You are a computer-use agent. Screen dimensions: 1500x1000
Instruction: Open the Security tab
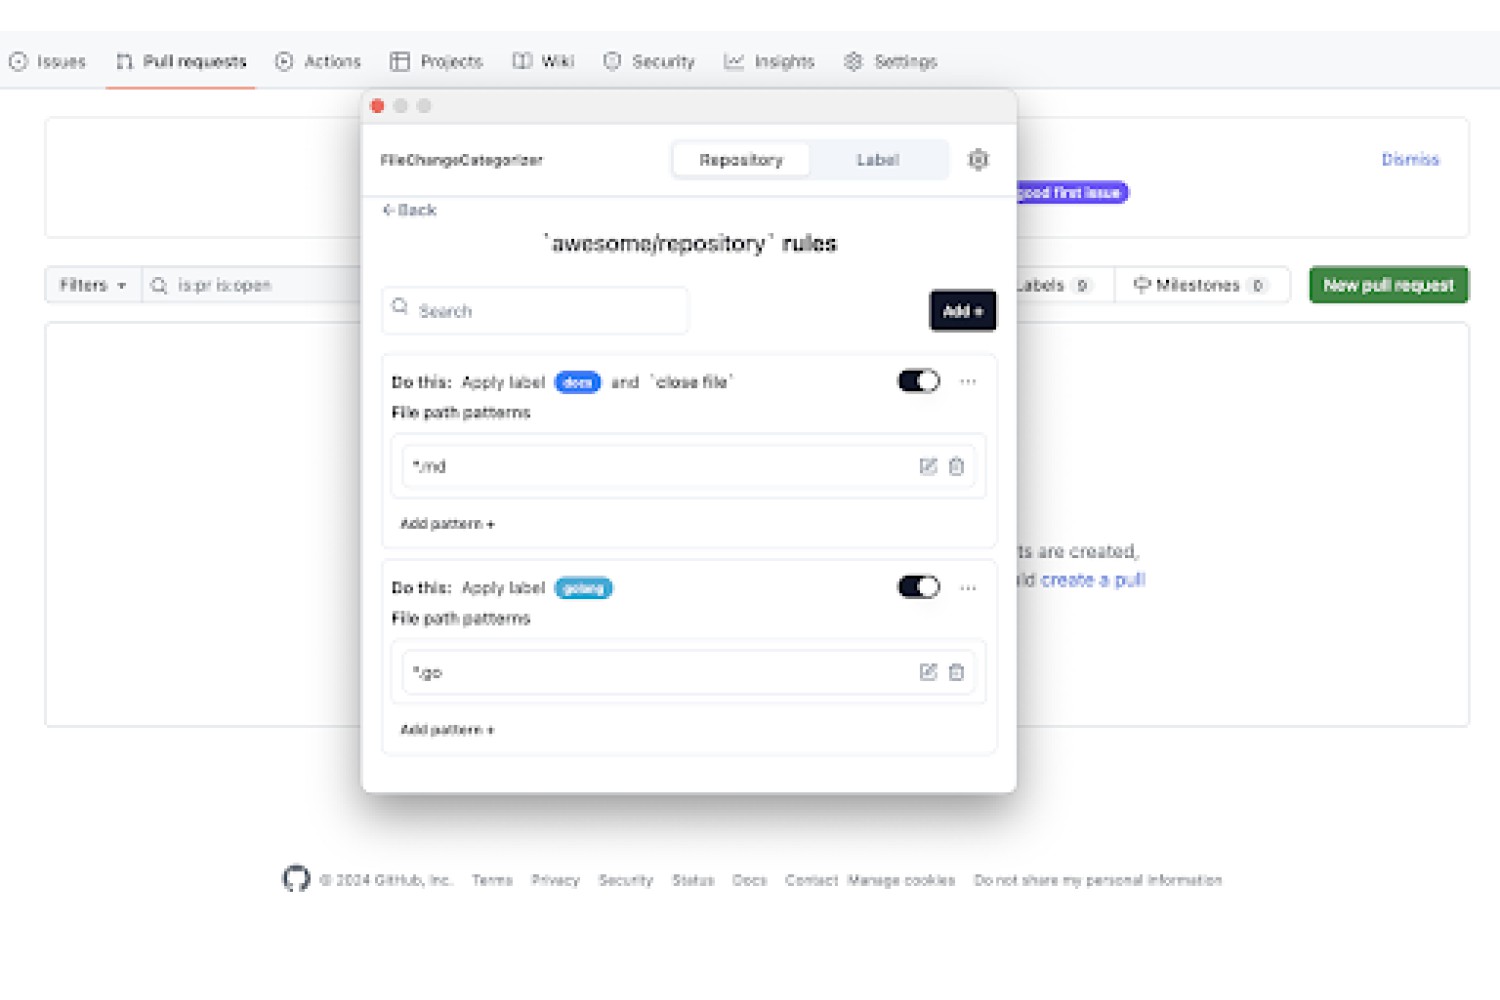[649, 61]
